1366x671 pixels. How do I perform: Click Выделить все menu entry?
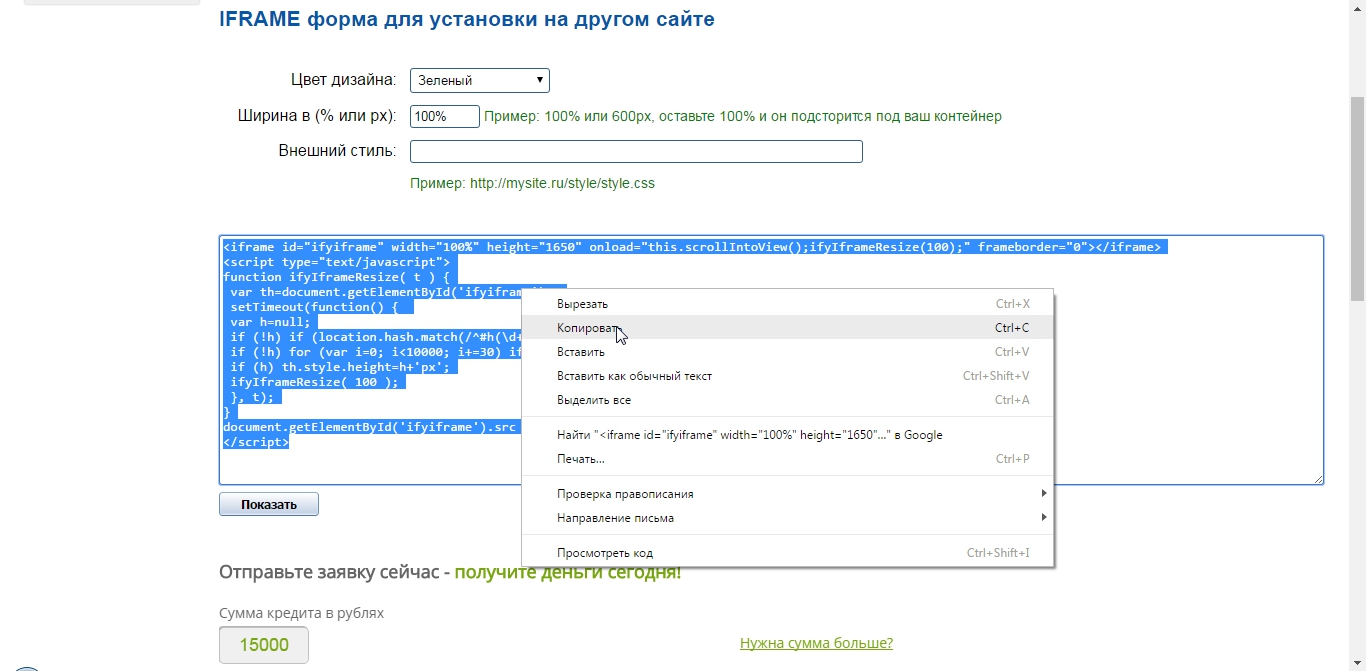click(593, 400)
